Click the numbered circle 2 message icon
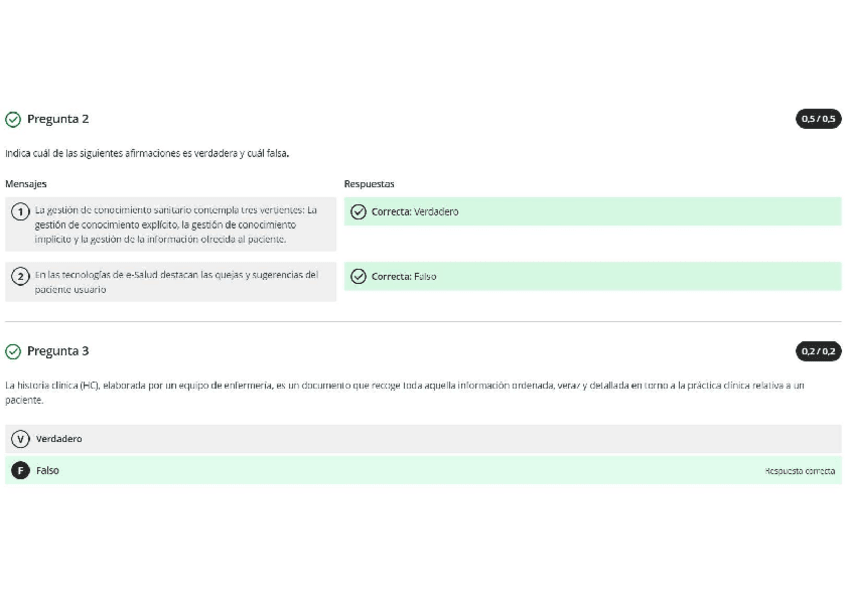Viewport: 848px width, 599px height. click(x=19, y=276)
